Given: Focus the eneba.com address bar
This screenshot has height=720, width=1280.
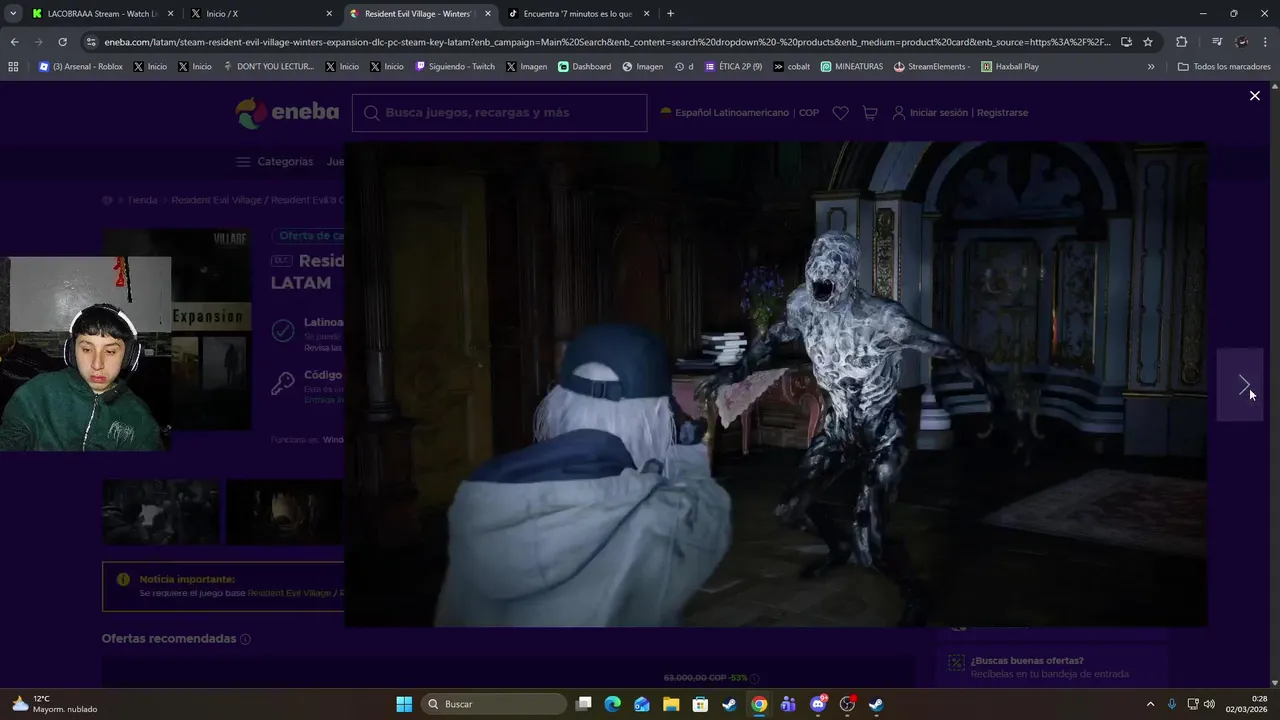Looking at the screenshot, I should tap(606, 42).
